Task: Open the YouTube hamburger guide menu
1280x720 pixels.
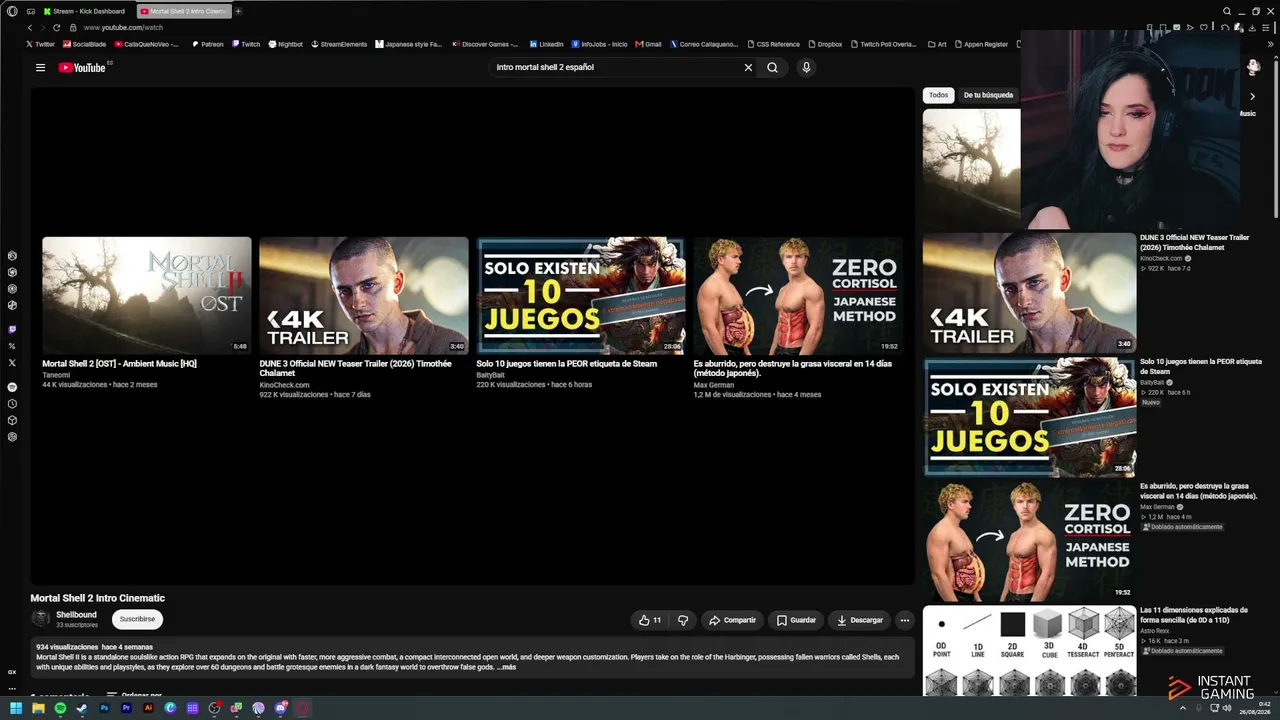Action: pyautogui.click(x=40, y=68)
